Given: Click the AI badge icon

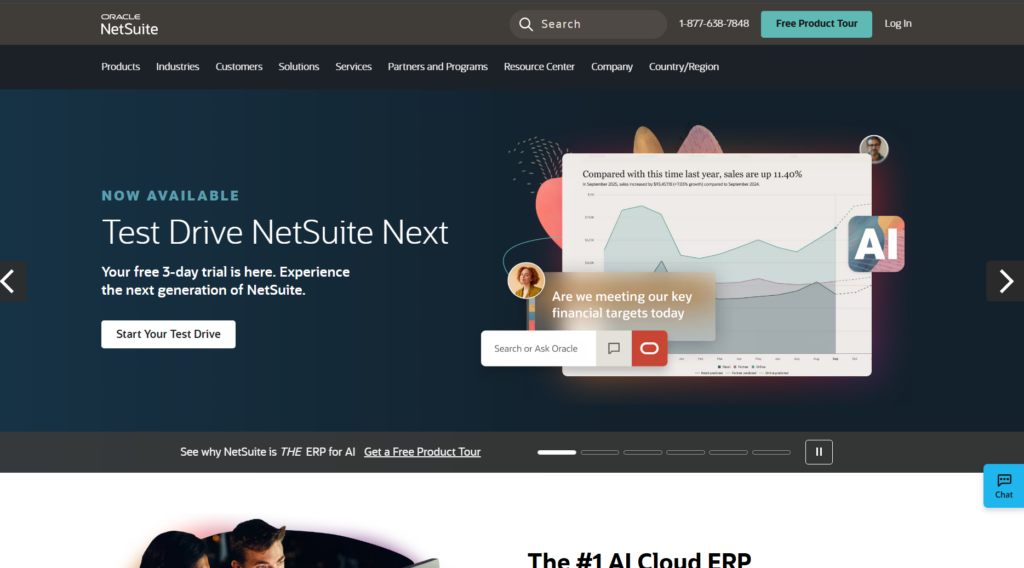Looking at the screenshot, I should pos(876,244).
